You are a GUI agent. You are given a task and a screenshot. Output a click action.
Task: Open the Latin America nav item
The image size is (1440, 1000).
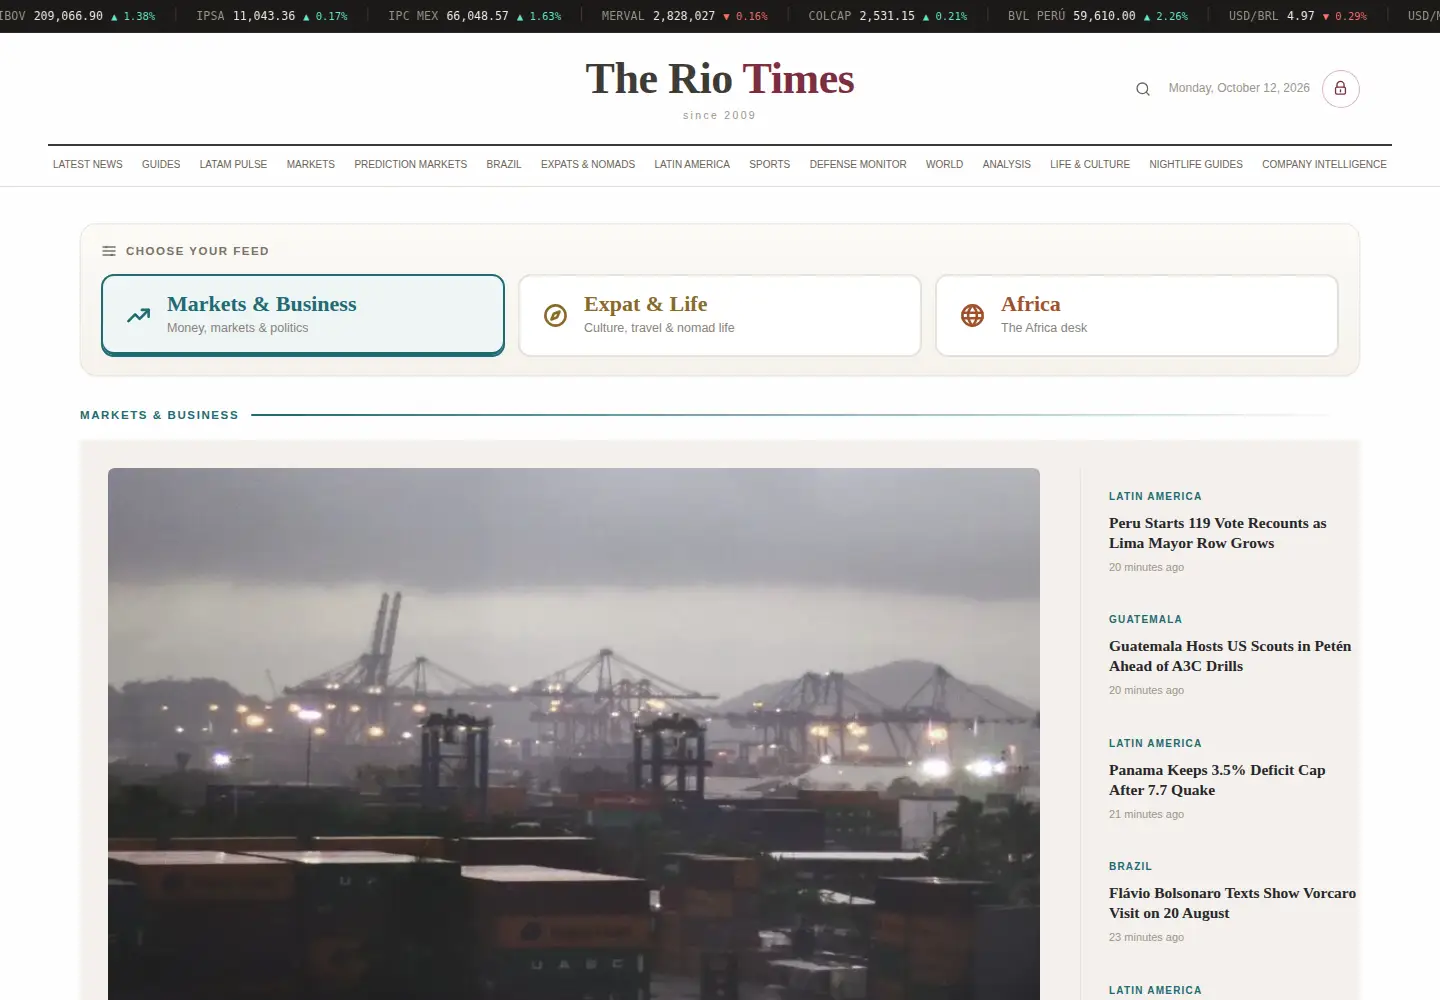(x=692, y=164)
